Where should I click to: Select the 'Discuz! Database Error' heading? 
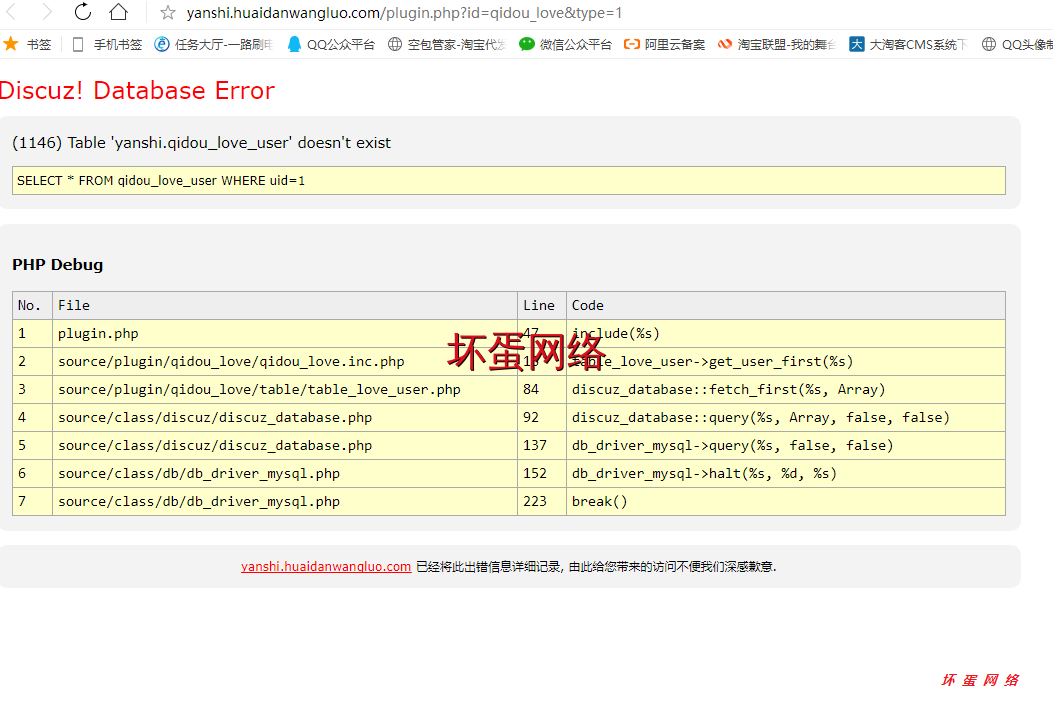(x=137, y=91)
